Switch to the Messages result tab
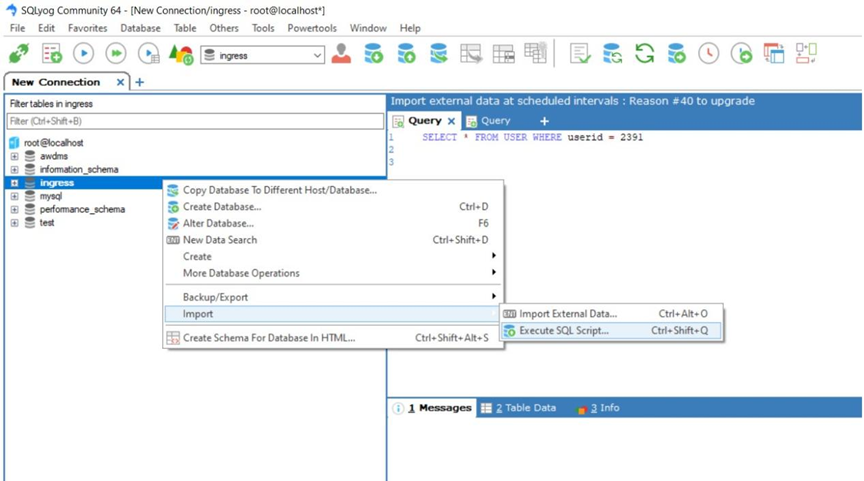864x481 pixels. click(433, 408)
